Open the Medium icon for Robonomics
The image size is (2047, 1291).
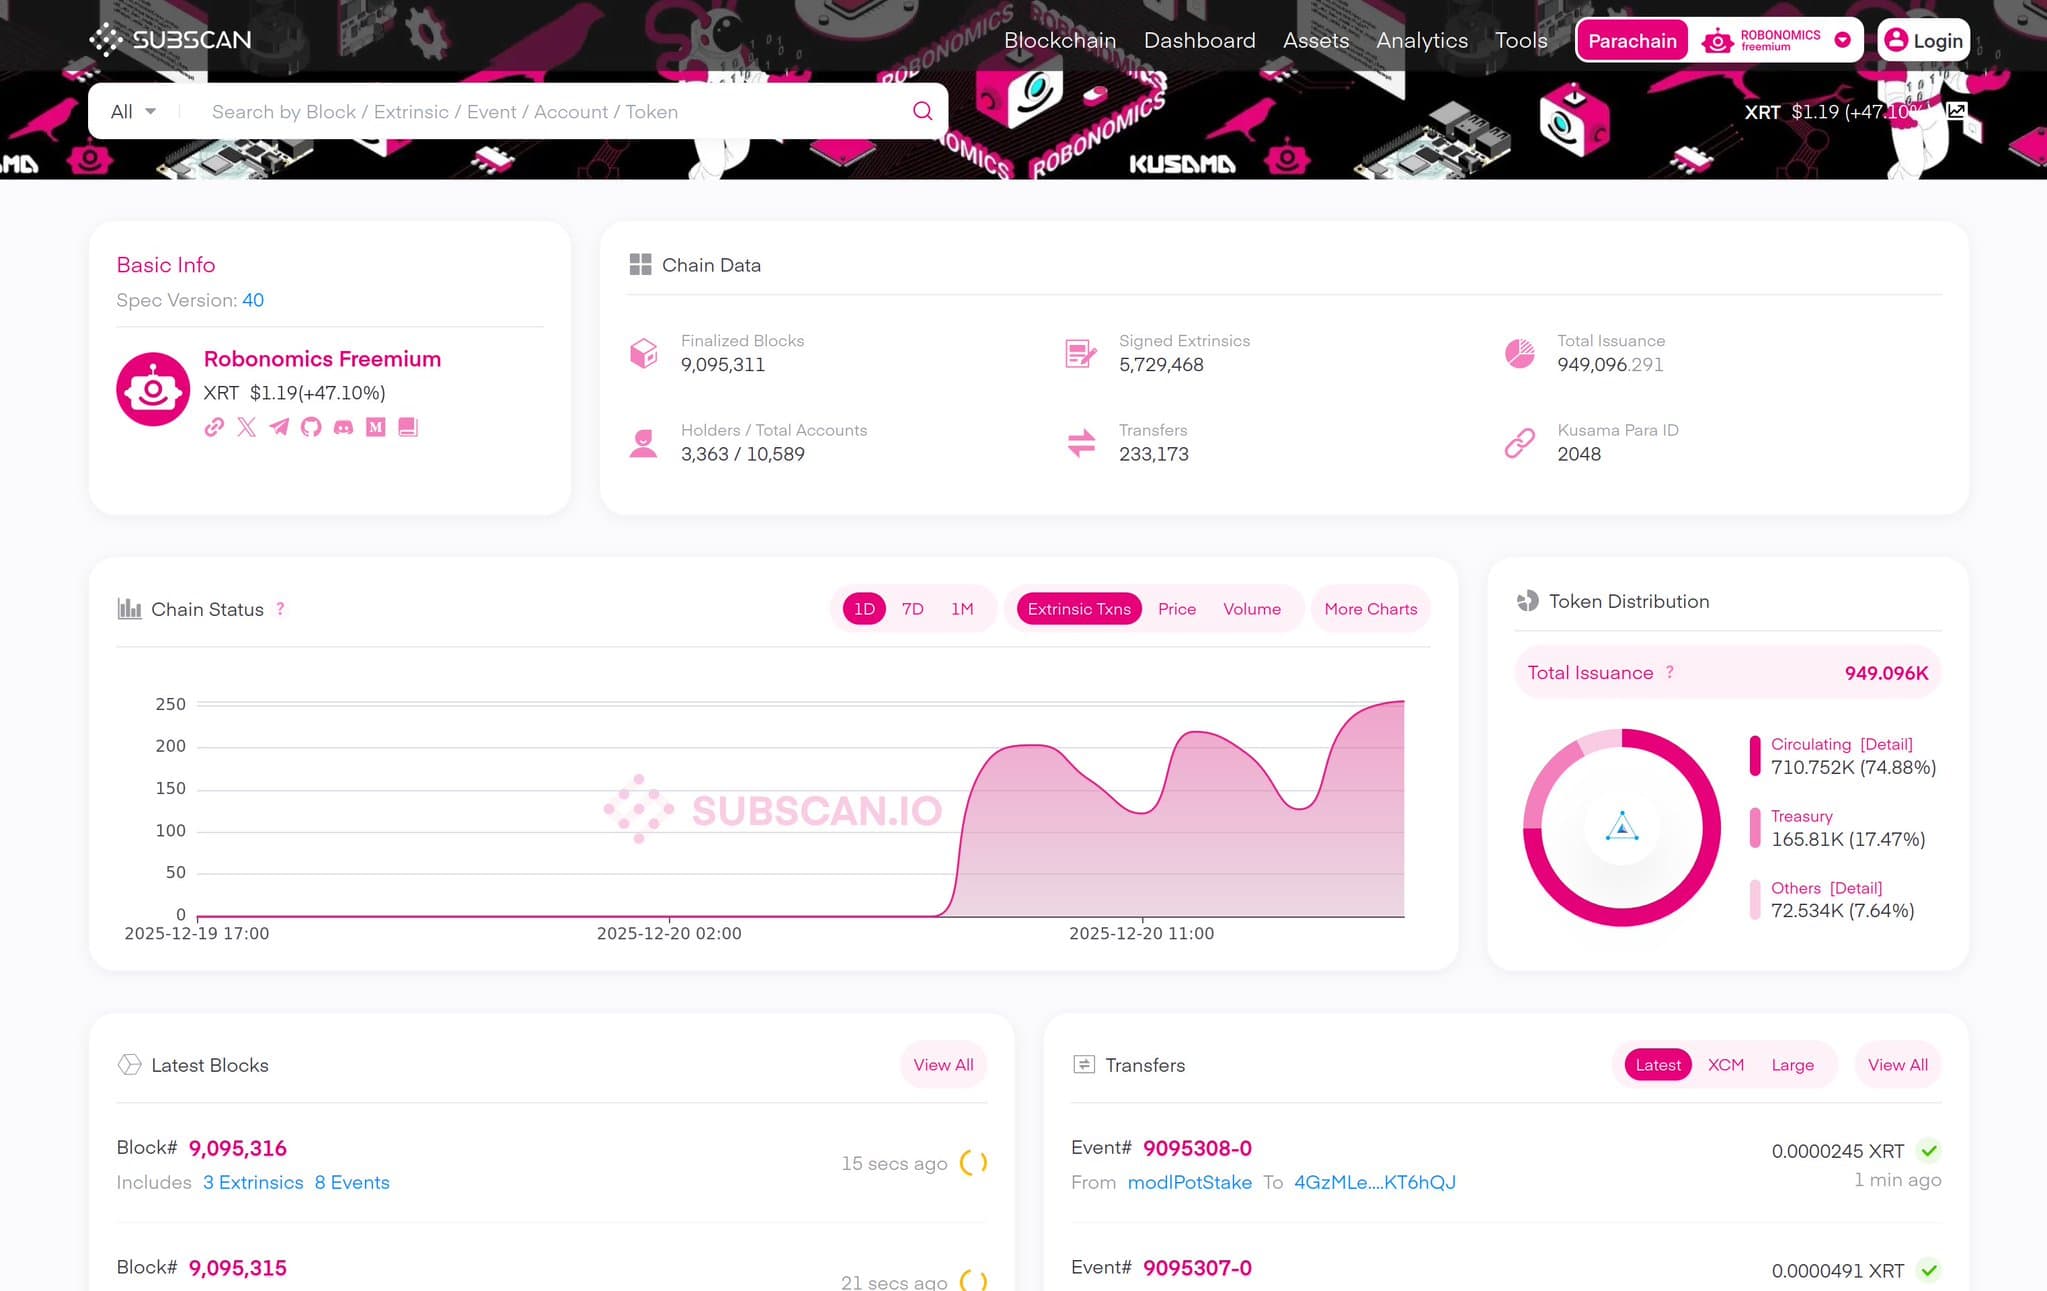pos(375,427)
